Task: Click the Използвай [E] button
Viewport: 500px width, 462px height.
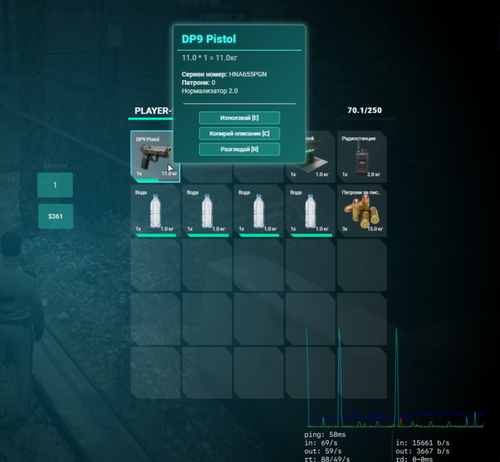Action: click(239, 118)
